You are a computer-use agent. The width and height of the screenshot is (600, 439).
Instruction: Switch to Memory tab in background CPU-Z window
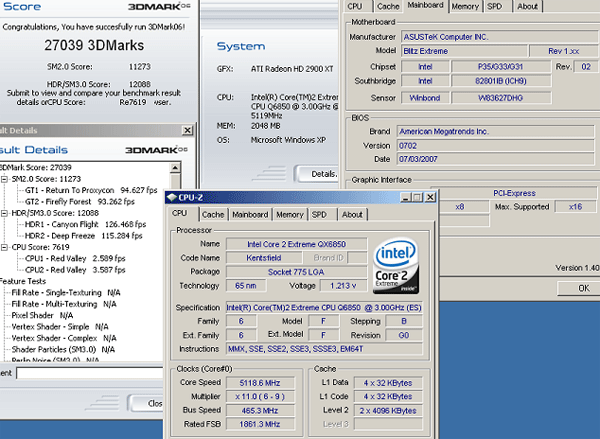point(465,7)
